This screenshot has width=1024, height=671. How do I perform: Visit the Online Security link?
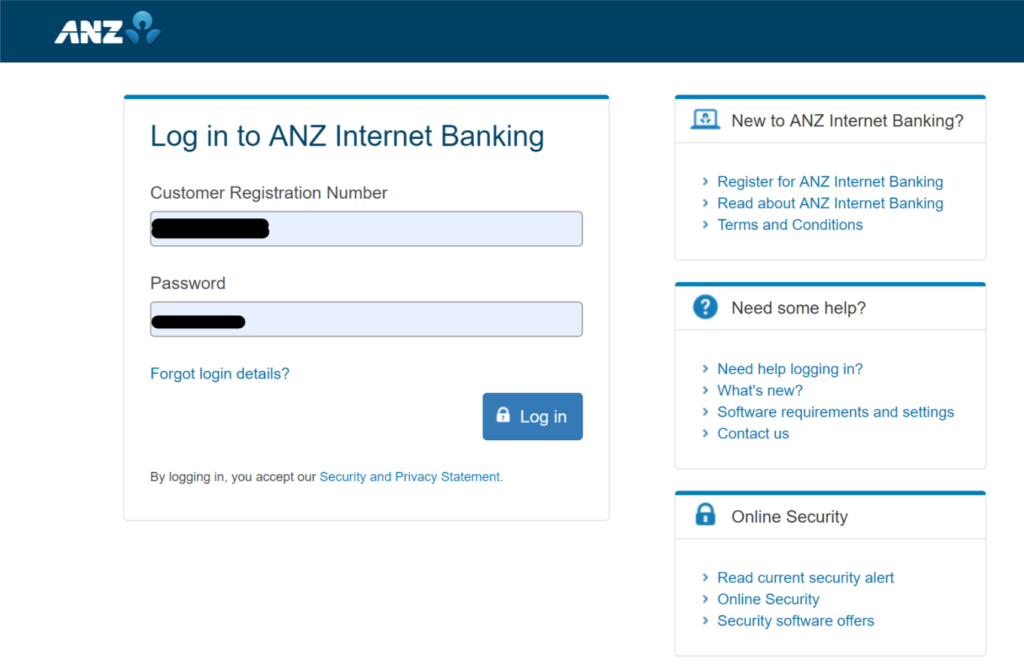tap(768, 599)
